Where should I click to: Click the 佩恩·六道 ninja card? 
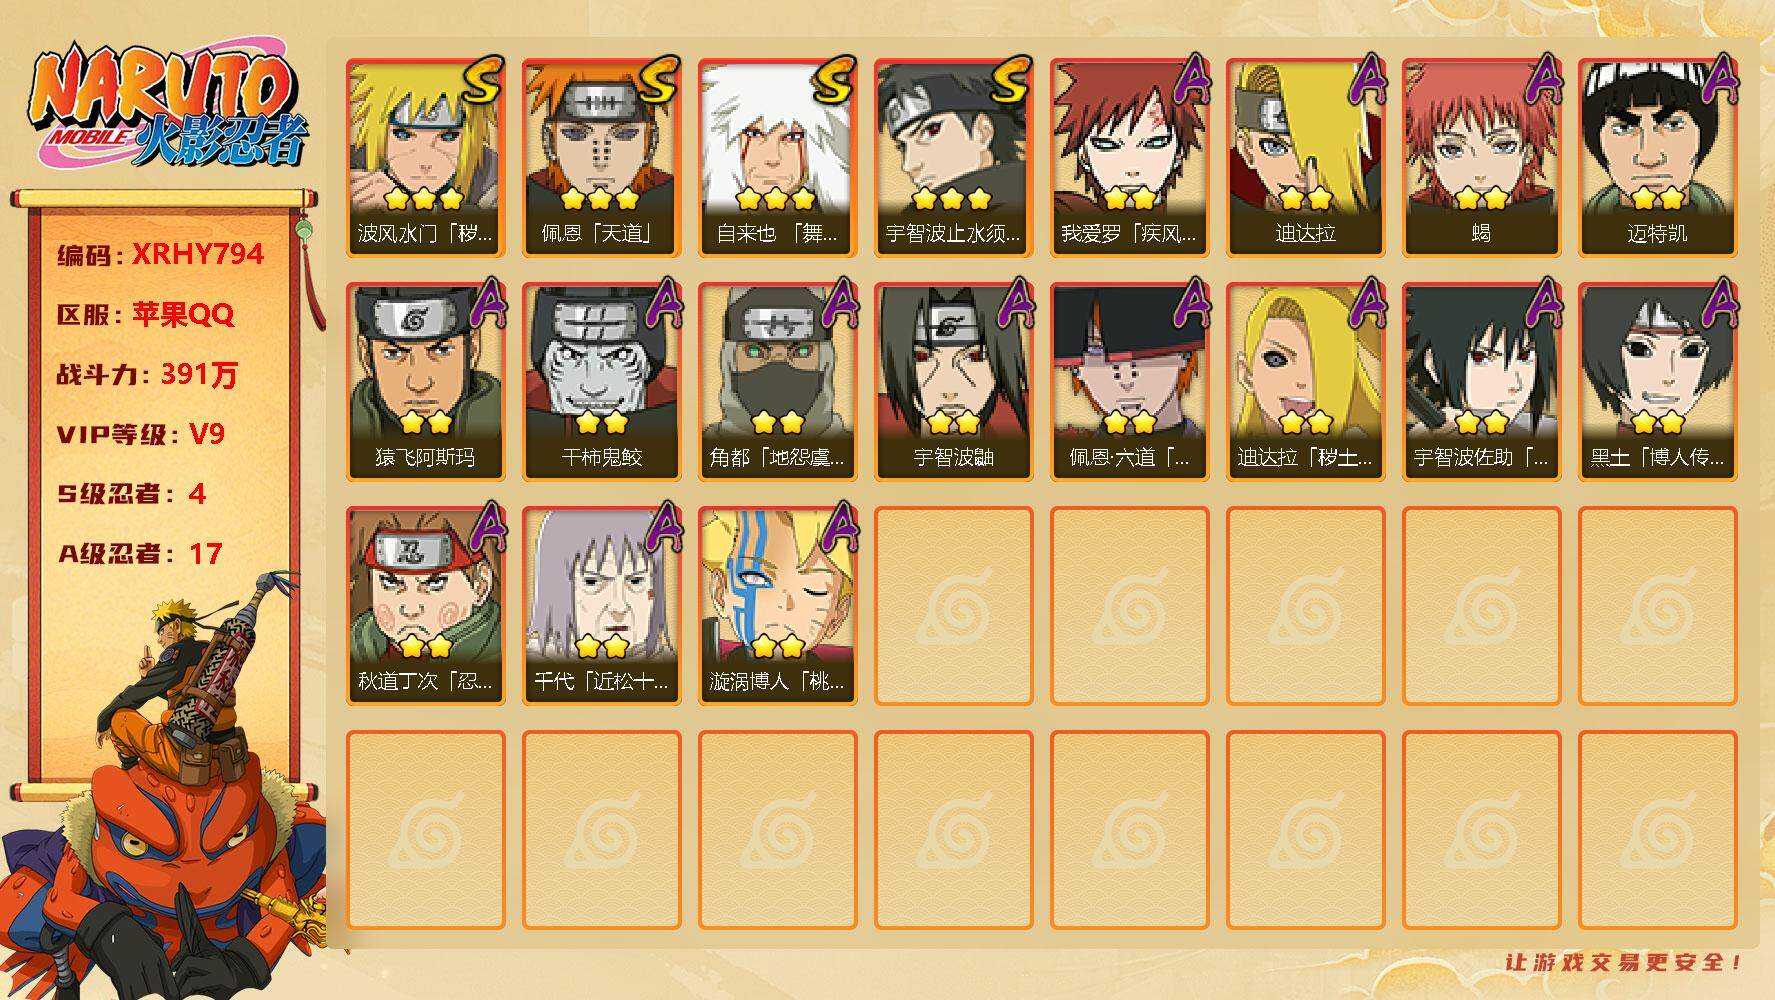coord(1129,382)
